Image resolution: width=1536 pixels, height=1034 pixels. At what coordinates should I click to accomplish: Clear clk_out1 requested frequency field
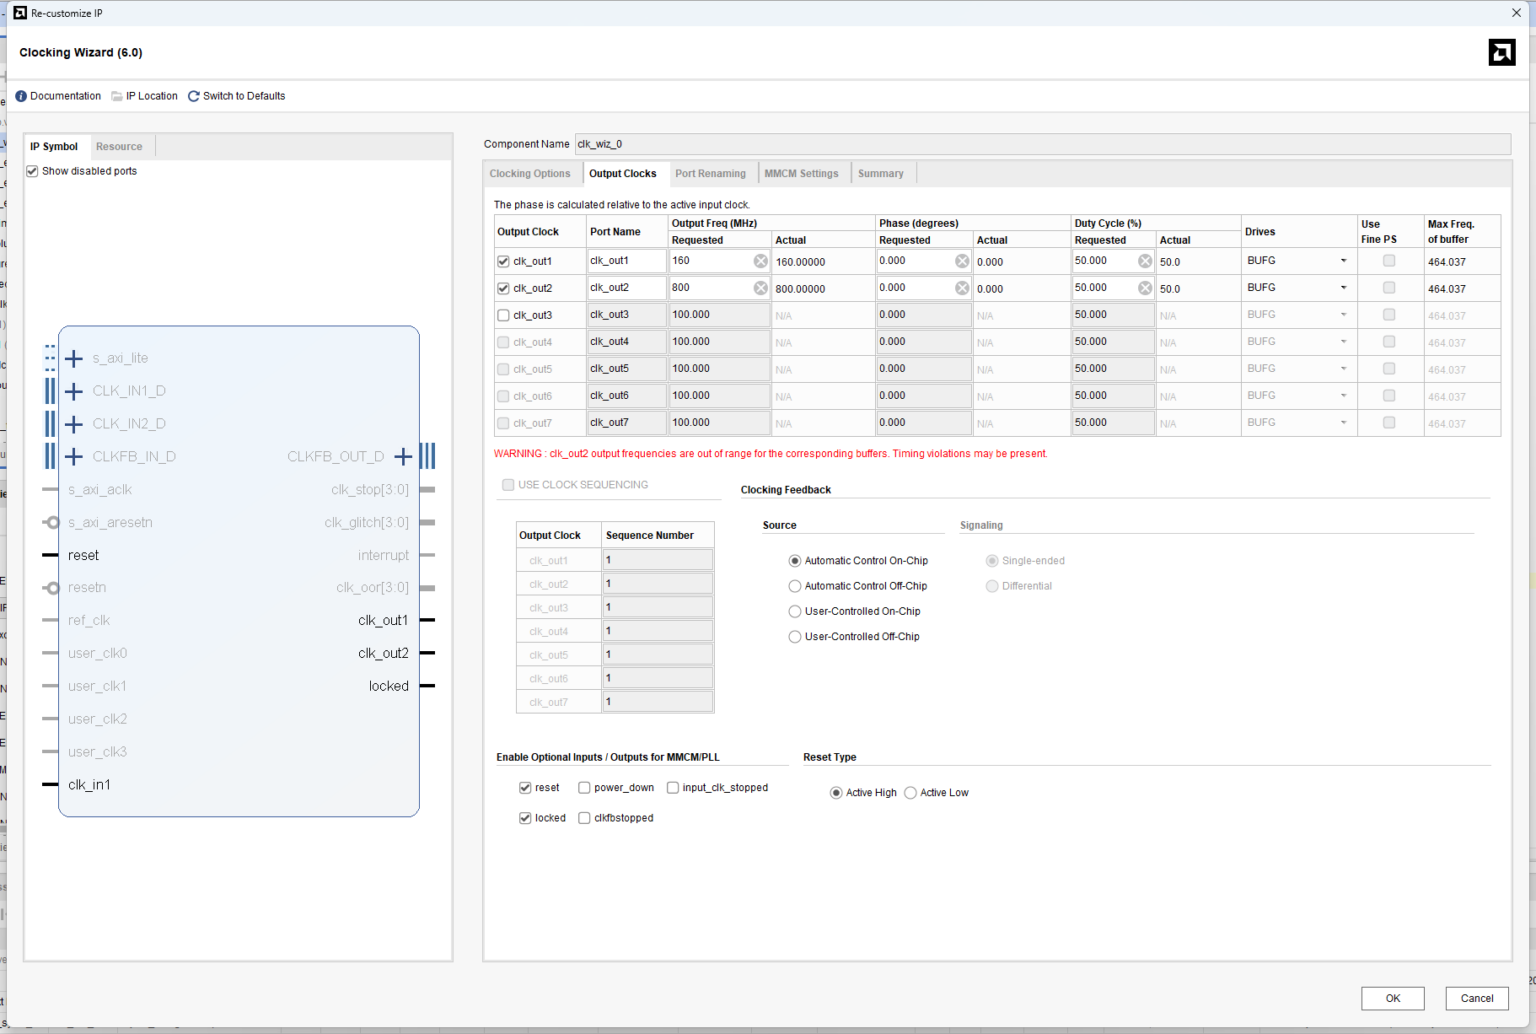coord(761,261)
